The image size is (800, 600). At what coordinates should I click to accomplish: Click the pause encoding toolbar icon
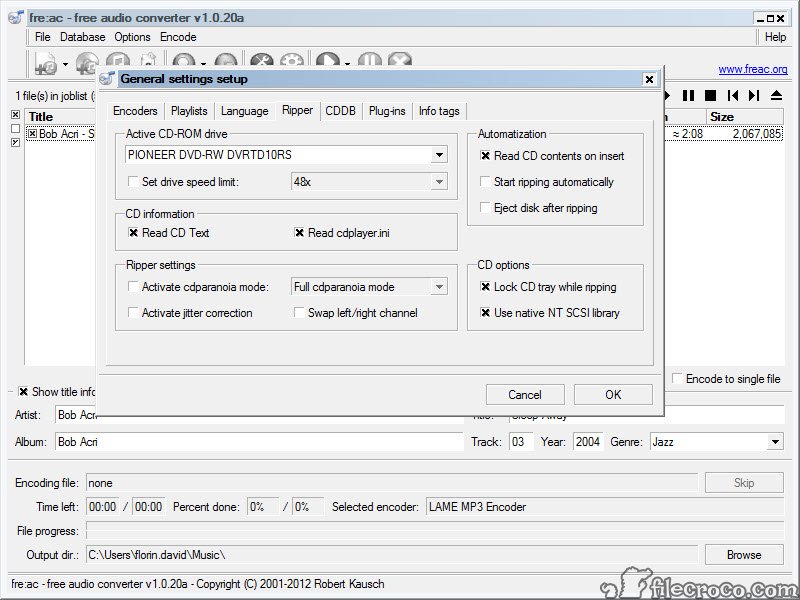369,64
